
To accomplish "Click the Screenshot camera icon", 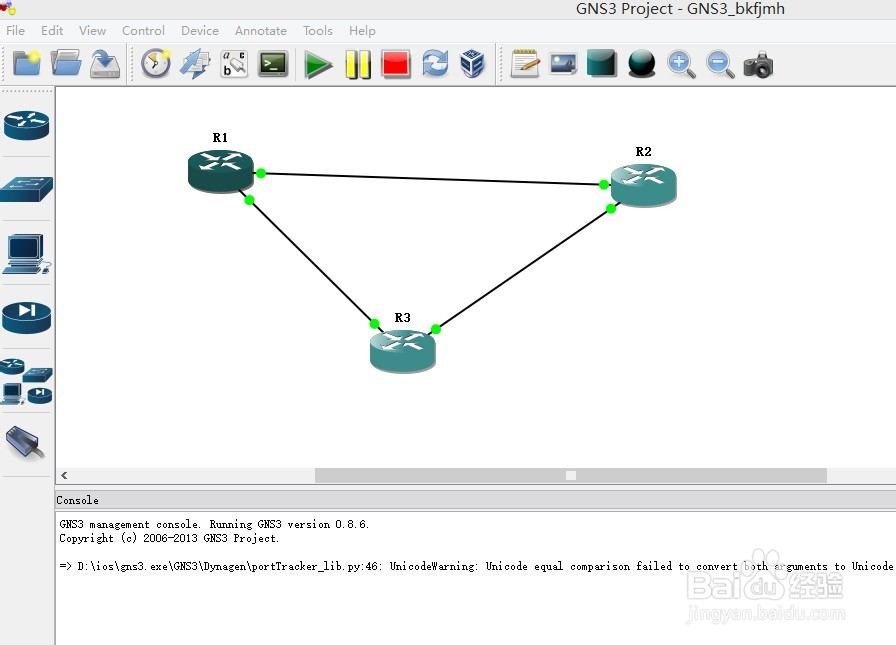I will [x=758, y=64].
